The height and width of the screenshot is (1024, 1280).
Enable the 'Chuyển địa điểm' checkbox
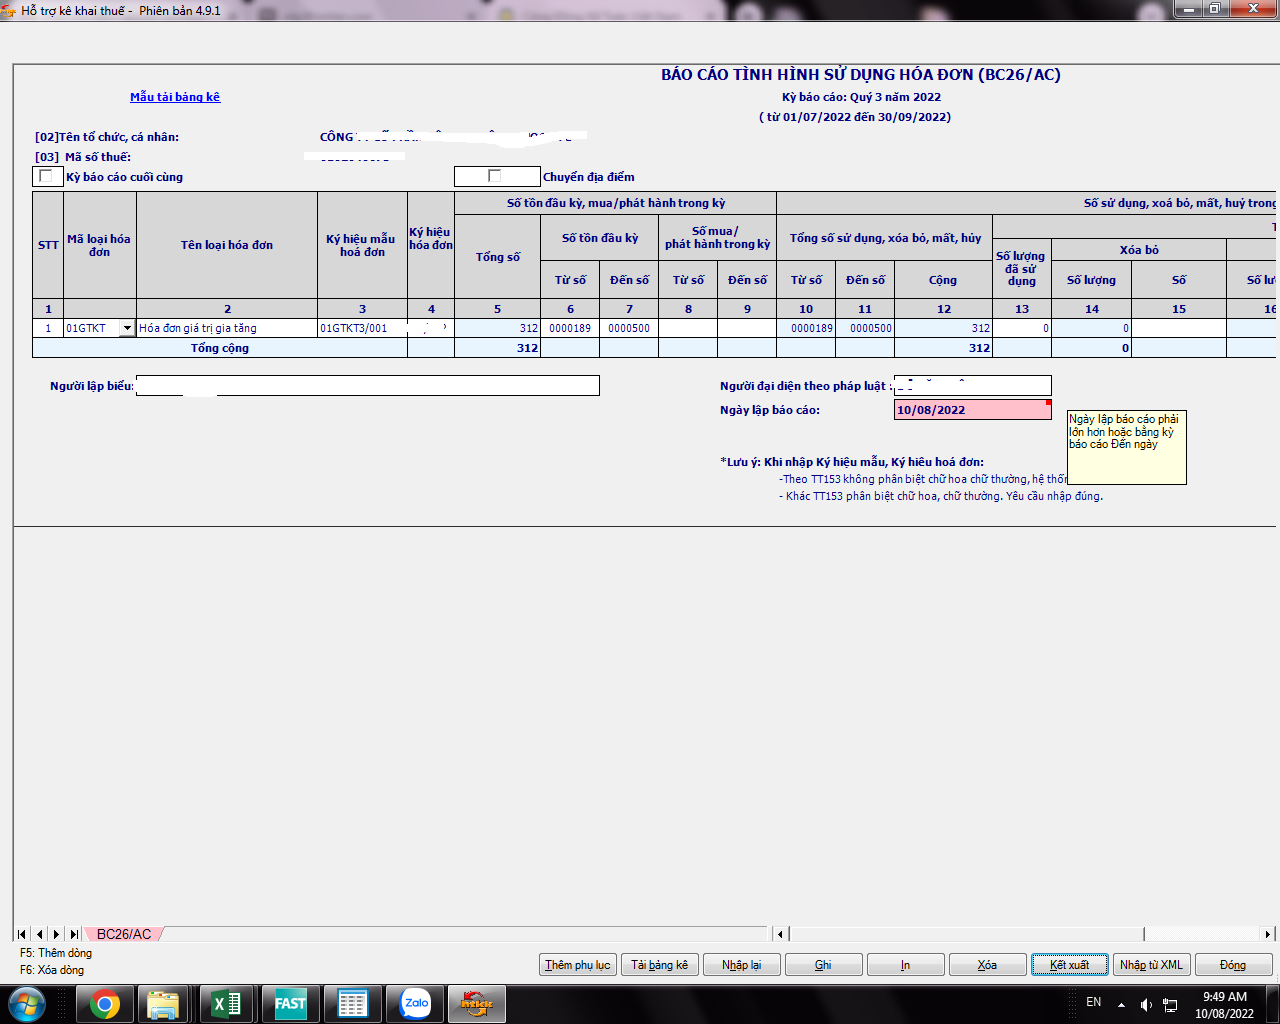tap(494, 176)
